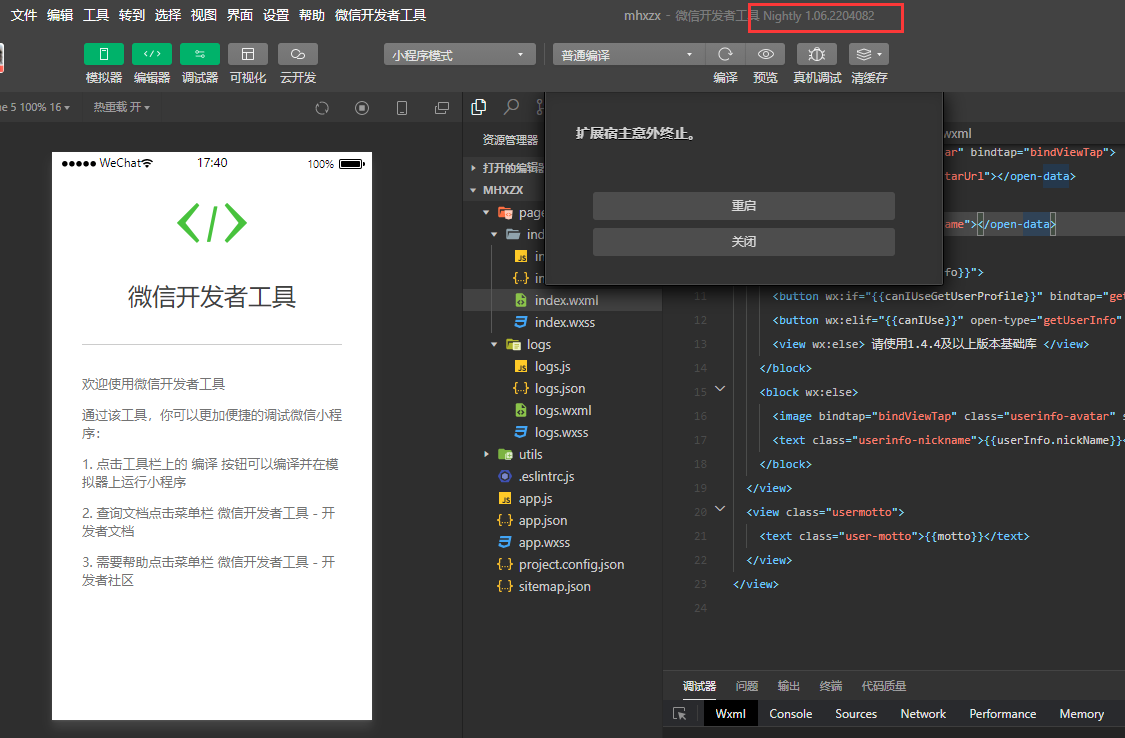This screenshot has width=1125, height=738.
Task: Toggle the 可视化 visual panel button
Action: click(248, 55)
